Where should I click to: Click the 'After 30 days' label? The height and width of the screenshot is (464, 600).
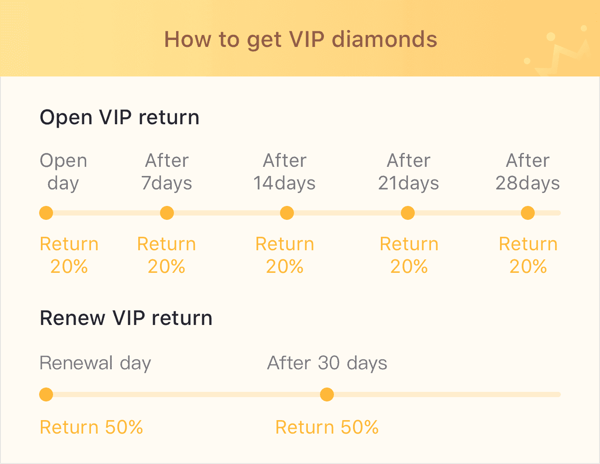(x=327, y=363)
